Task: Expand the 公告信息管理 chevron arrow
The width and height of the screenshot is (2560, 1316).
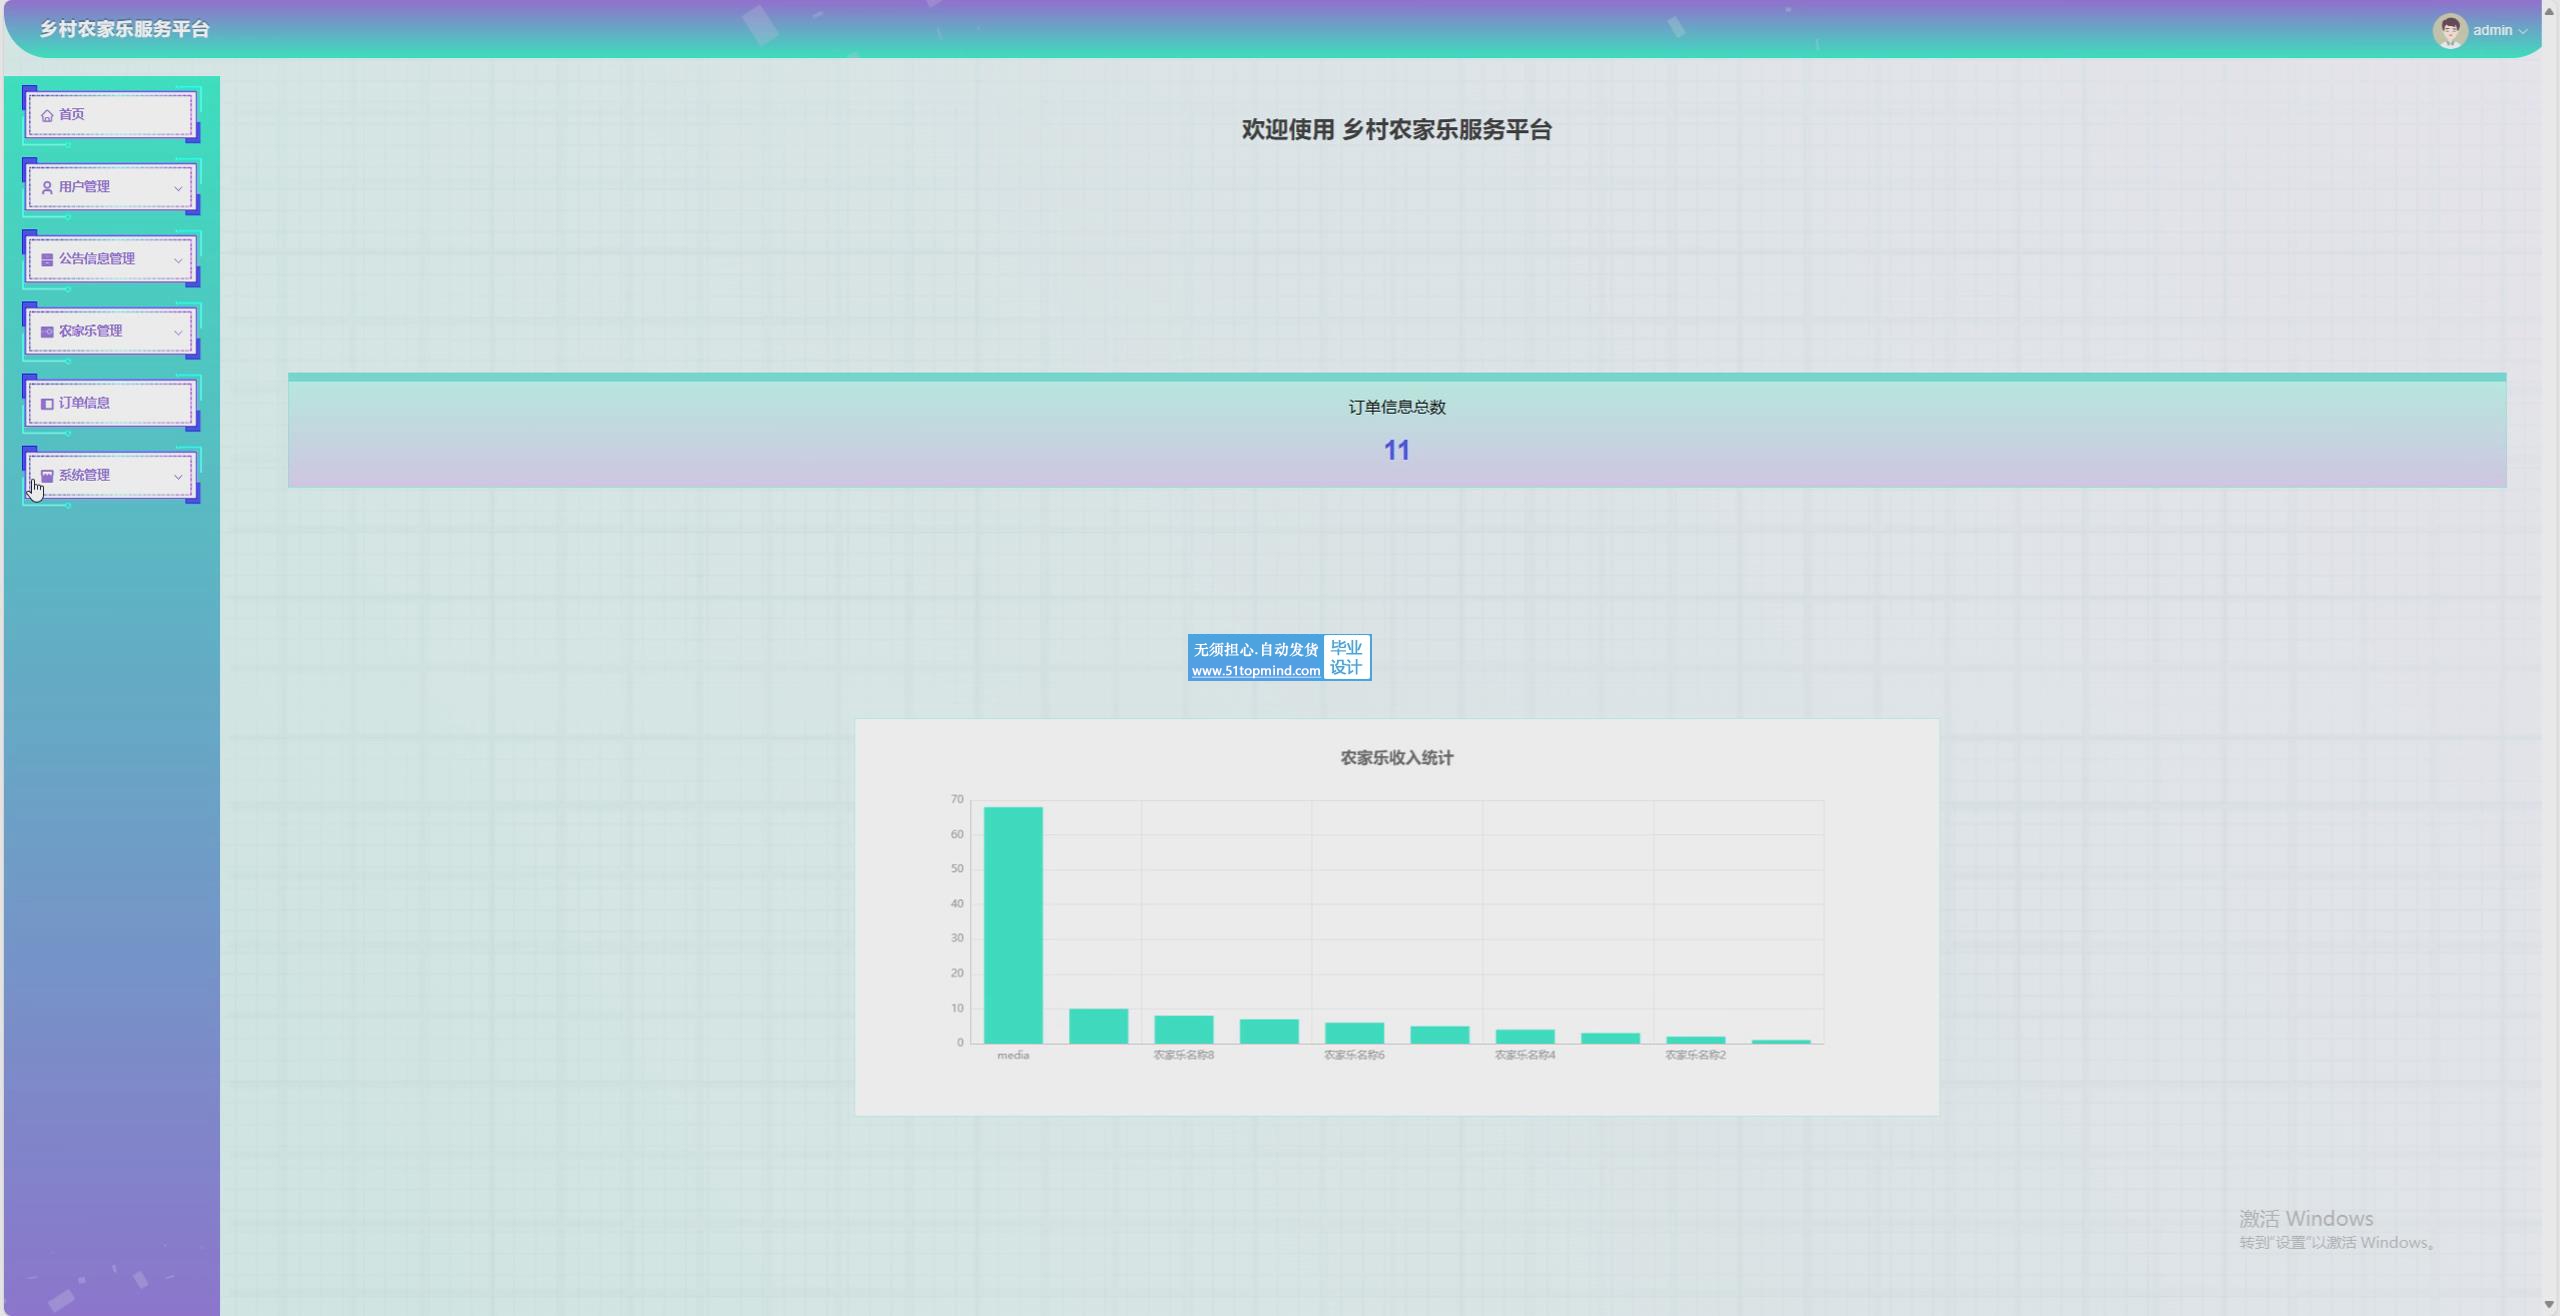Action: coord(178,260)
